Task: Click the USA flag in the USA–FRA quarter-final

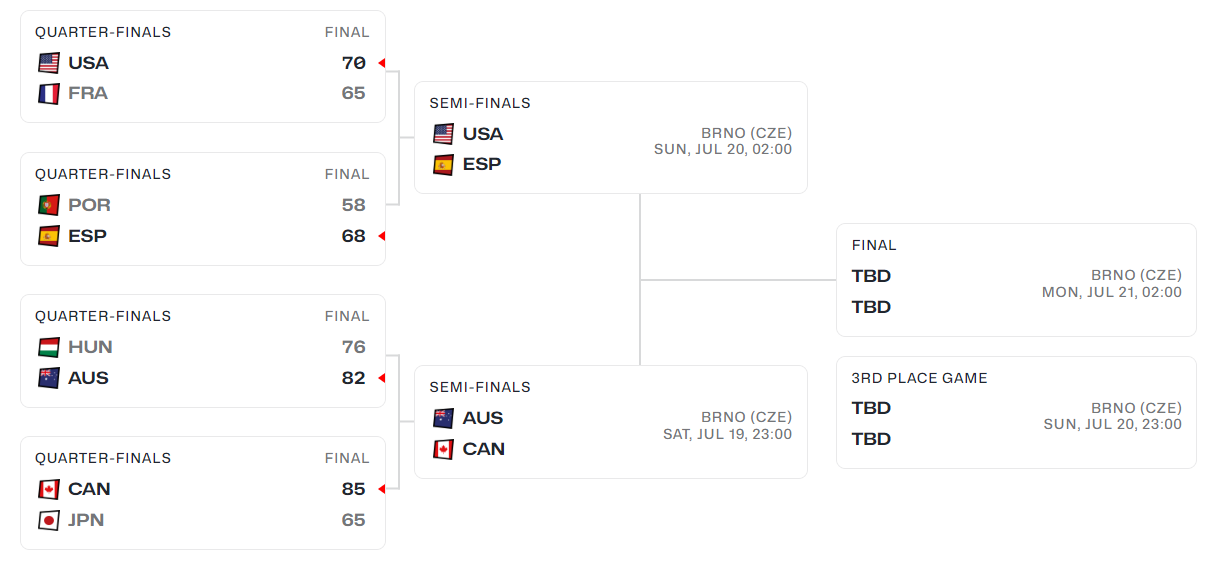Action: (48, 63)
